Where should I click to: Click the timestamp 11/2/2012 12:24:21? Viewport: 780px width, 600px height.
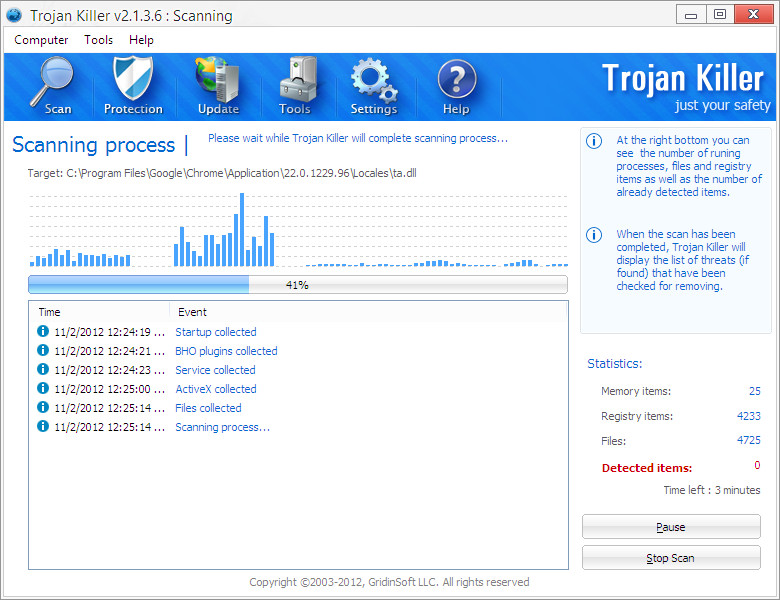[x=109, y=351]
